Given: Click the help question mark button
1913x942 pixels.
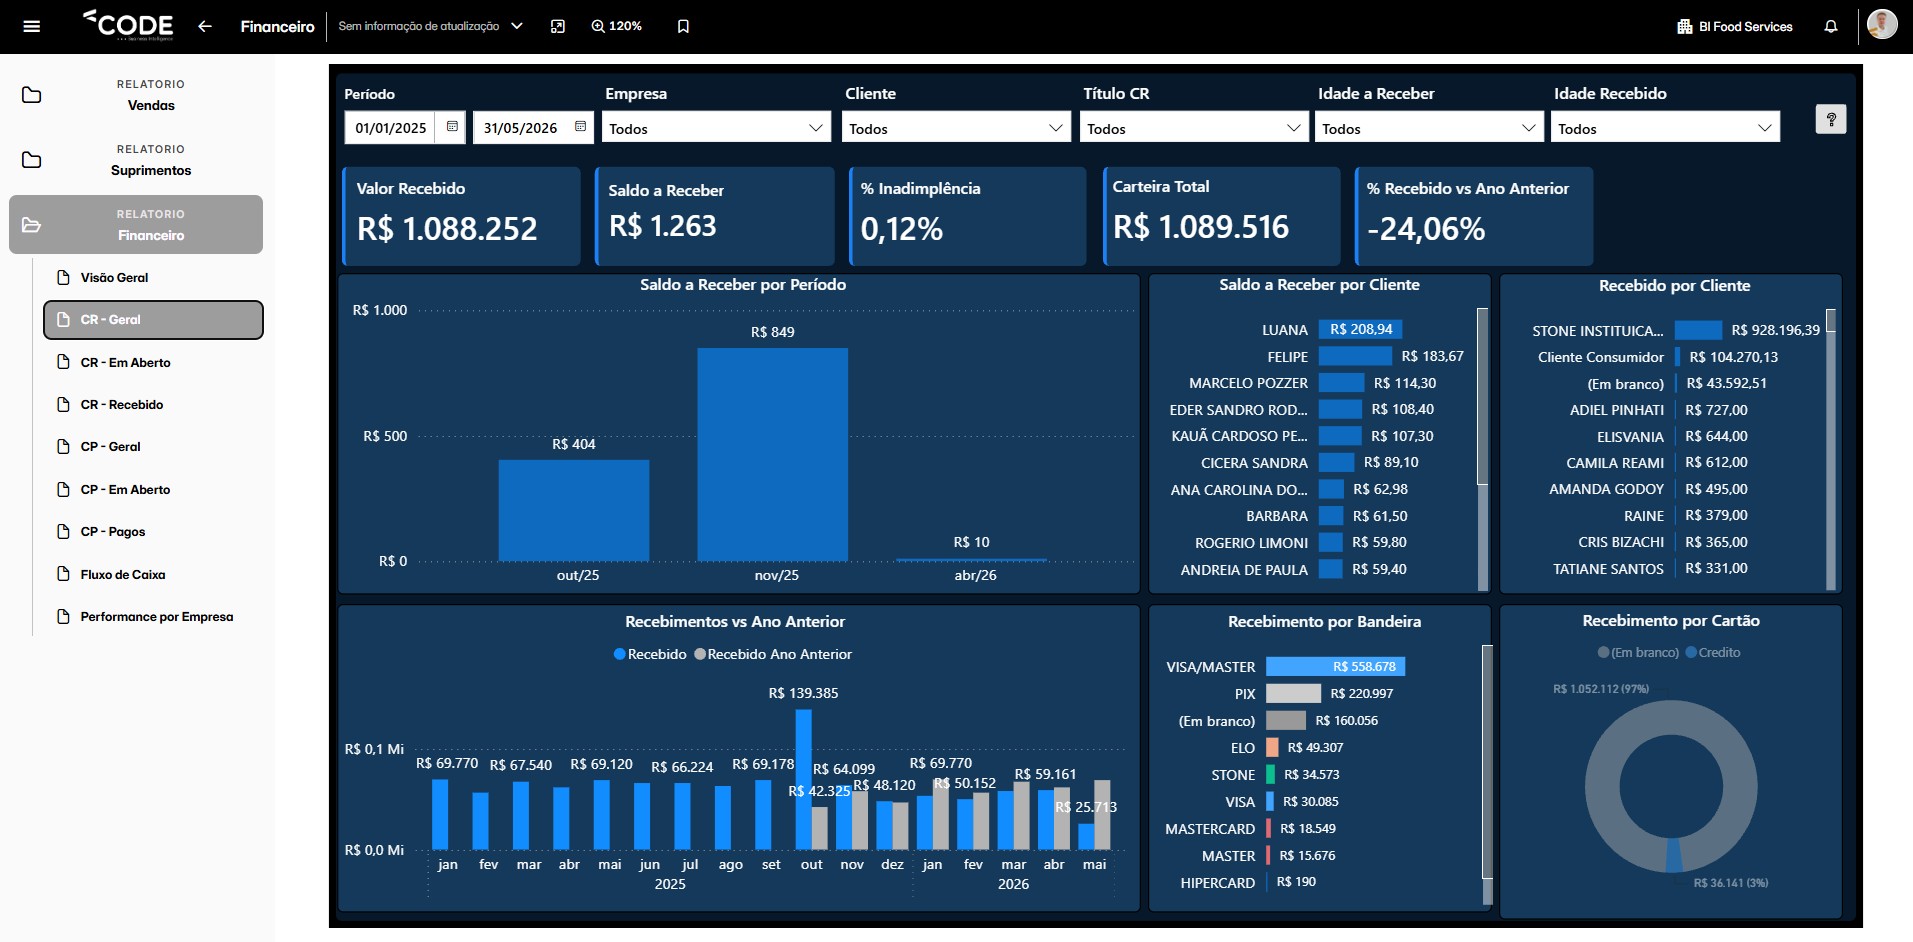Looking at the screenshot, I should (x=1831, y=119).
